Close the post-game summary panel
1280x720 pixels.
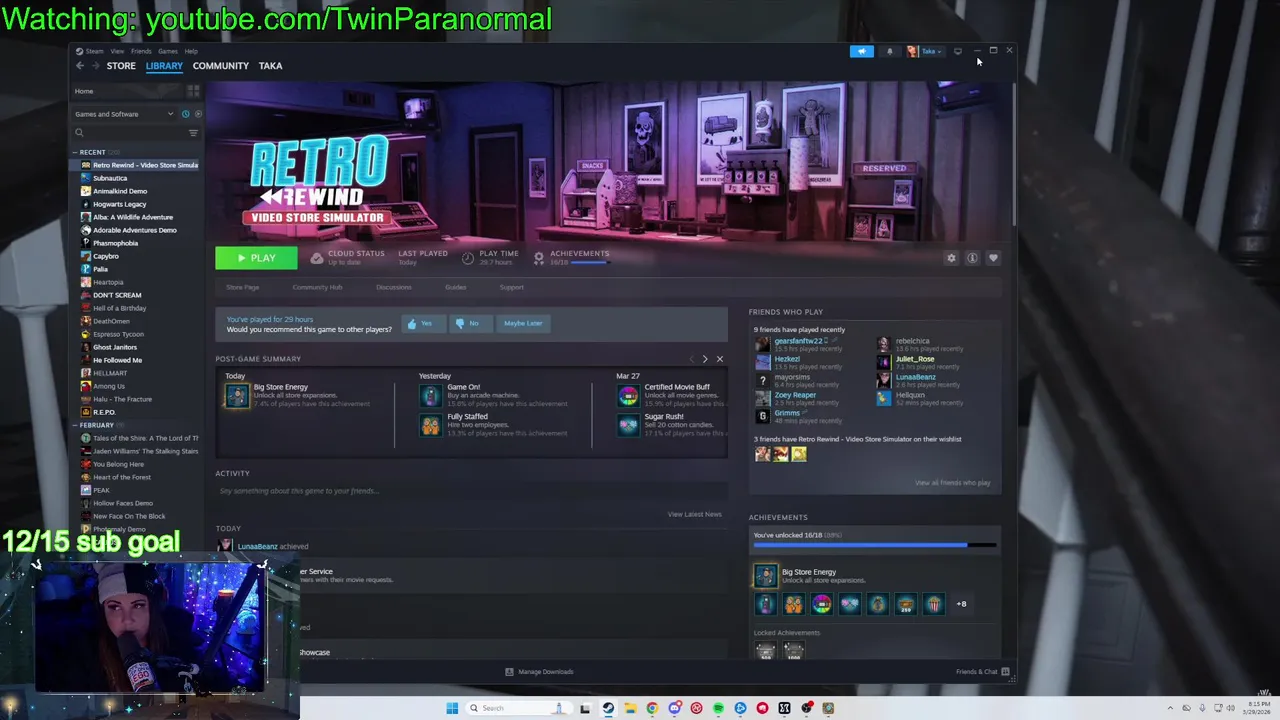point(719,359)
